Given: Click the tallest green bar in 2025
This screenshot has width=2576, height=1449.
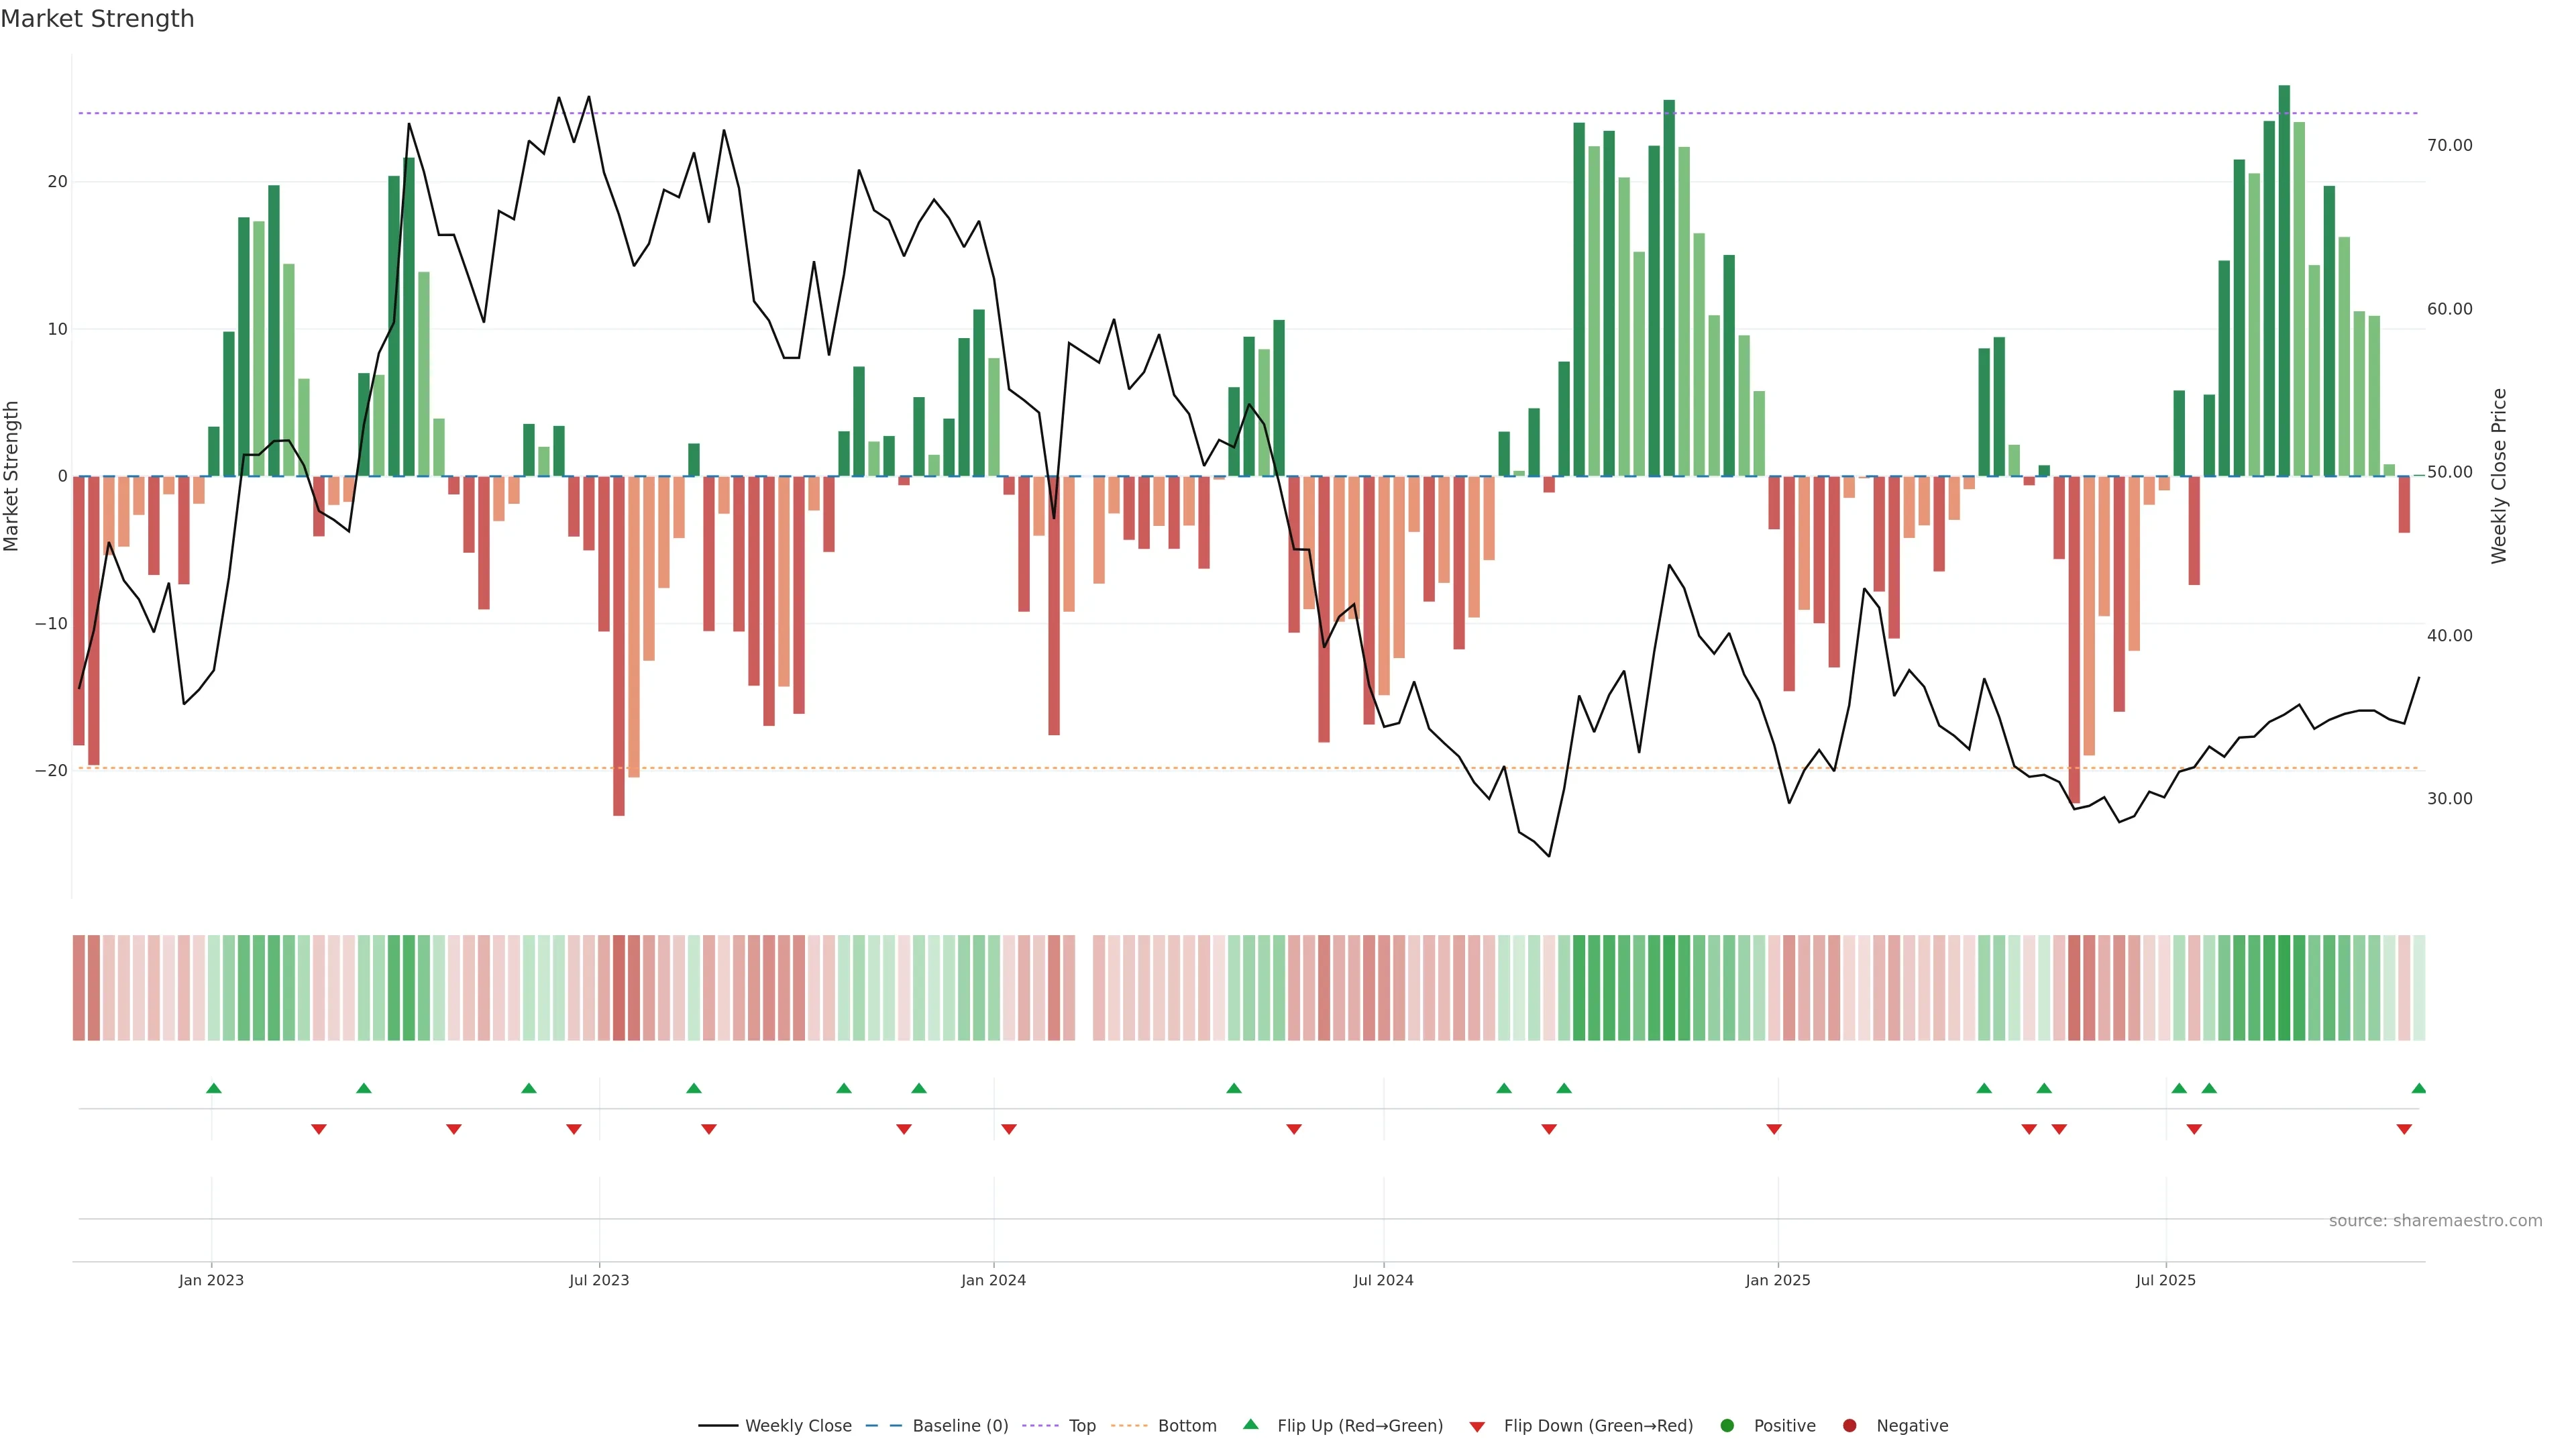Looking at the screenshot, I should point(2284,280).
